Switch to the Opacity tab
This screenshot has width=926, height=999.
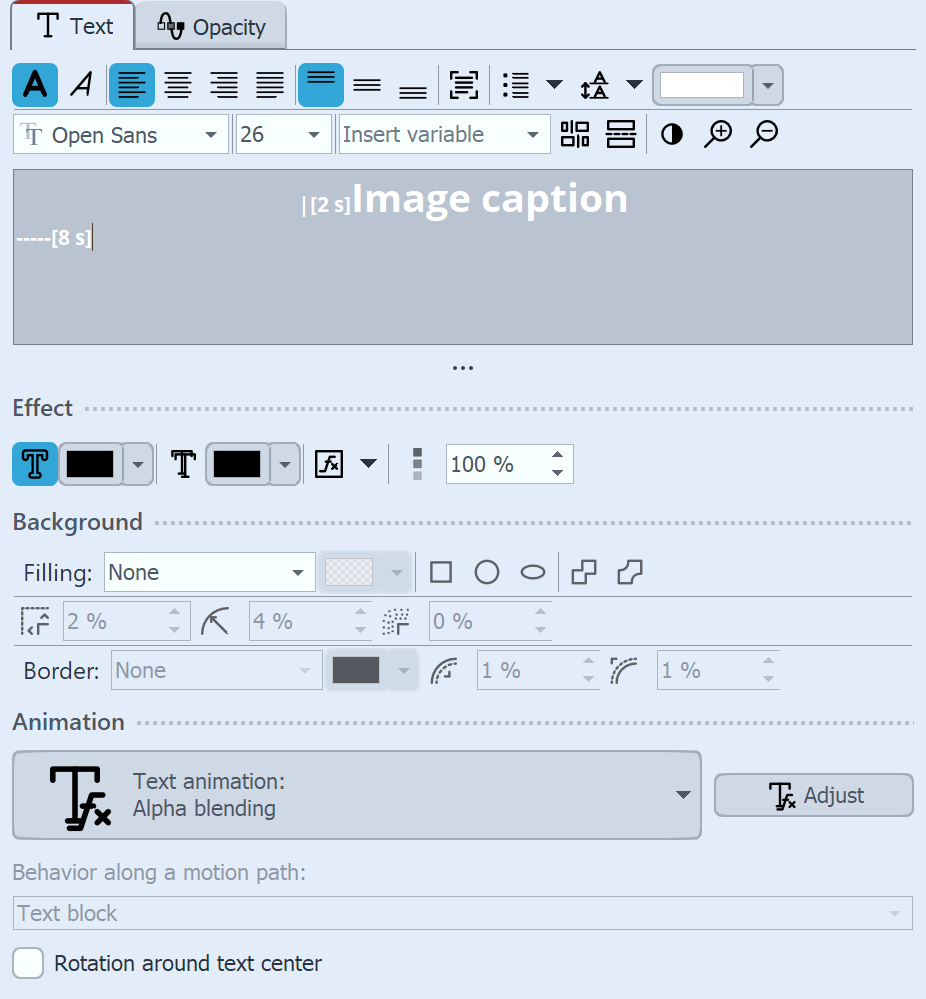tap(210, 26)
